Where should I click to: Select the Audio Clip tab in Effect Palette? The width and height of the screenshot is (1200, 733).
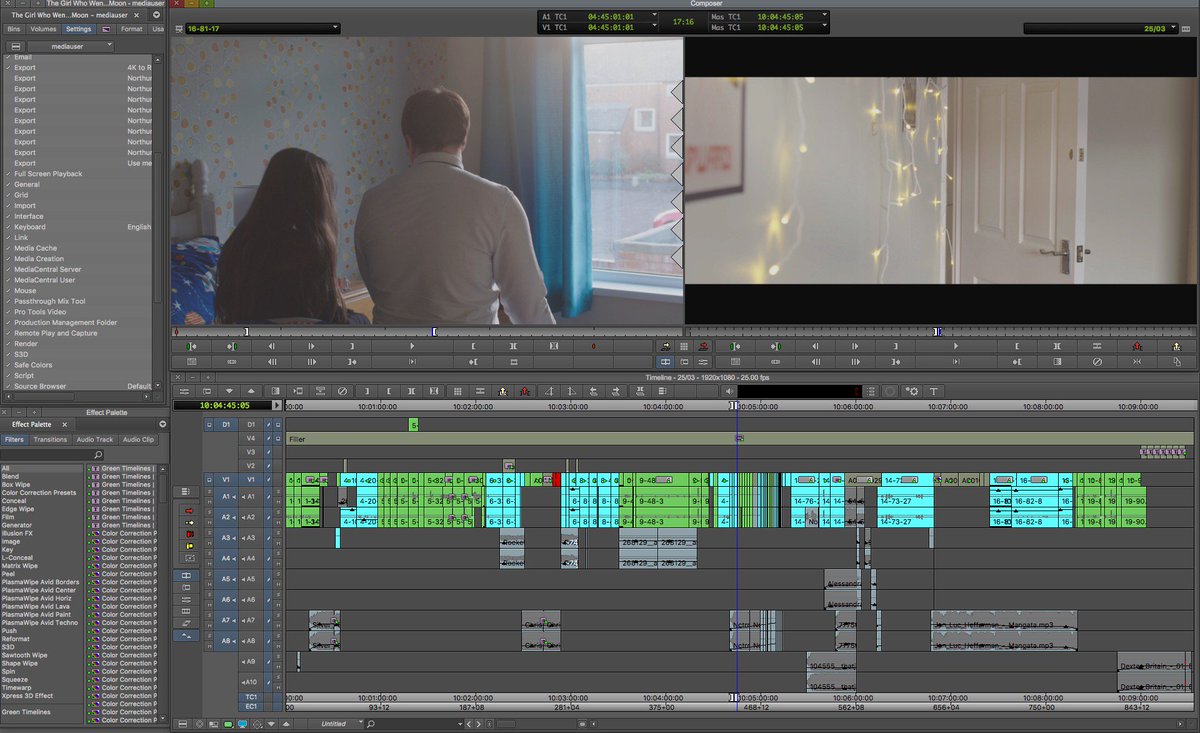tap(139, 439)
